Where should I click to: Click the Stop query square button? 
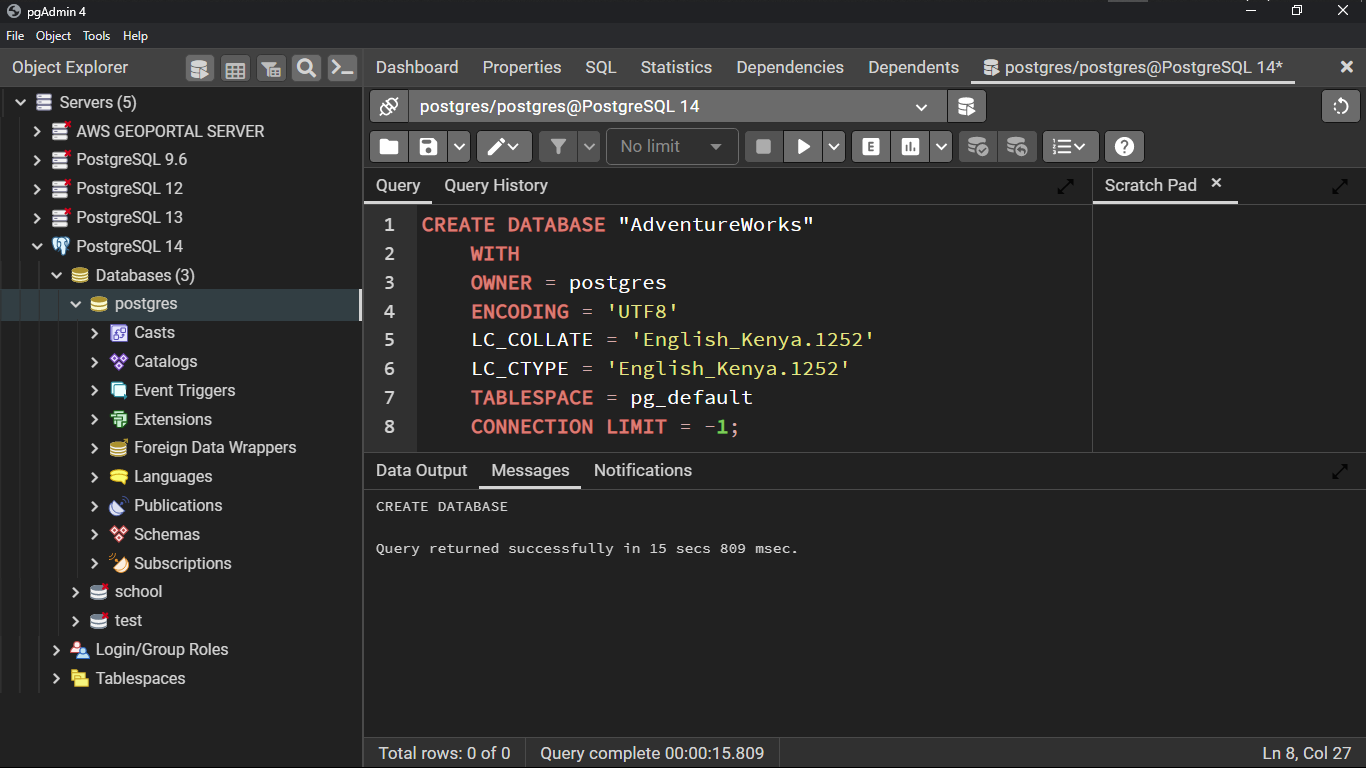pos(764,147)
